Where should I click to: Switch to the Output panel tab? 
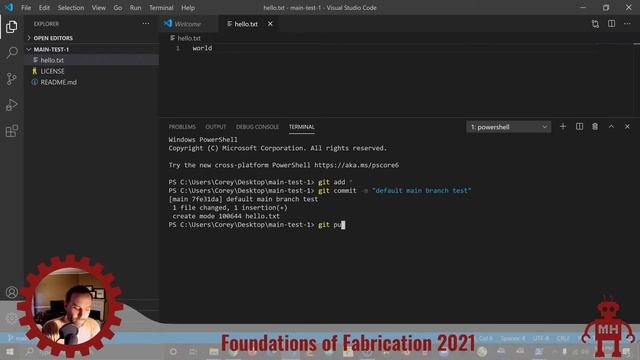[x=216, y=127]
